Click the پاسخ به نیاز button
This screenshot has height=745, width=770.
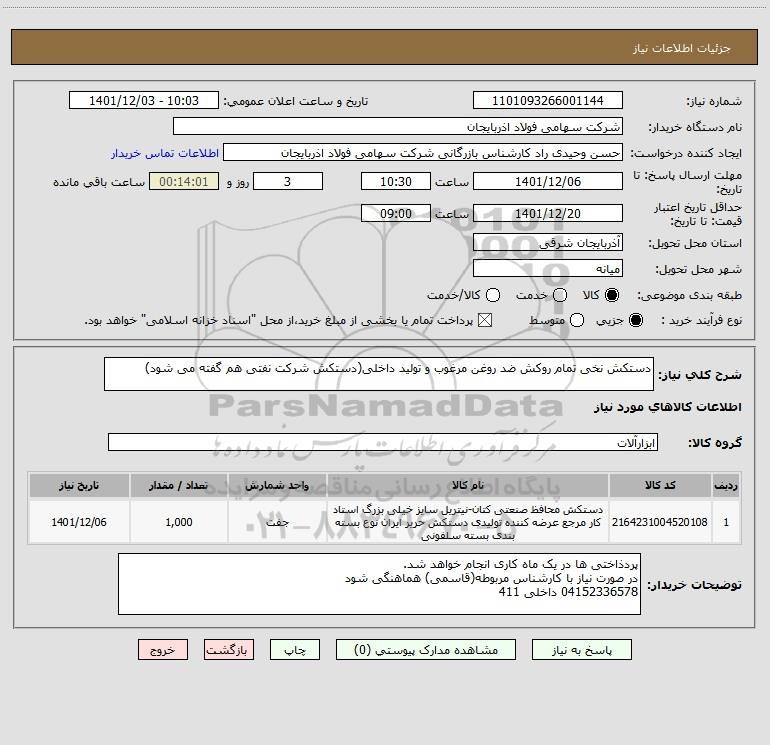coord(581,650)
